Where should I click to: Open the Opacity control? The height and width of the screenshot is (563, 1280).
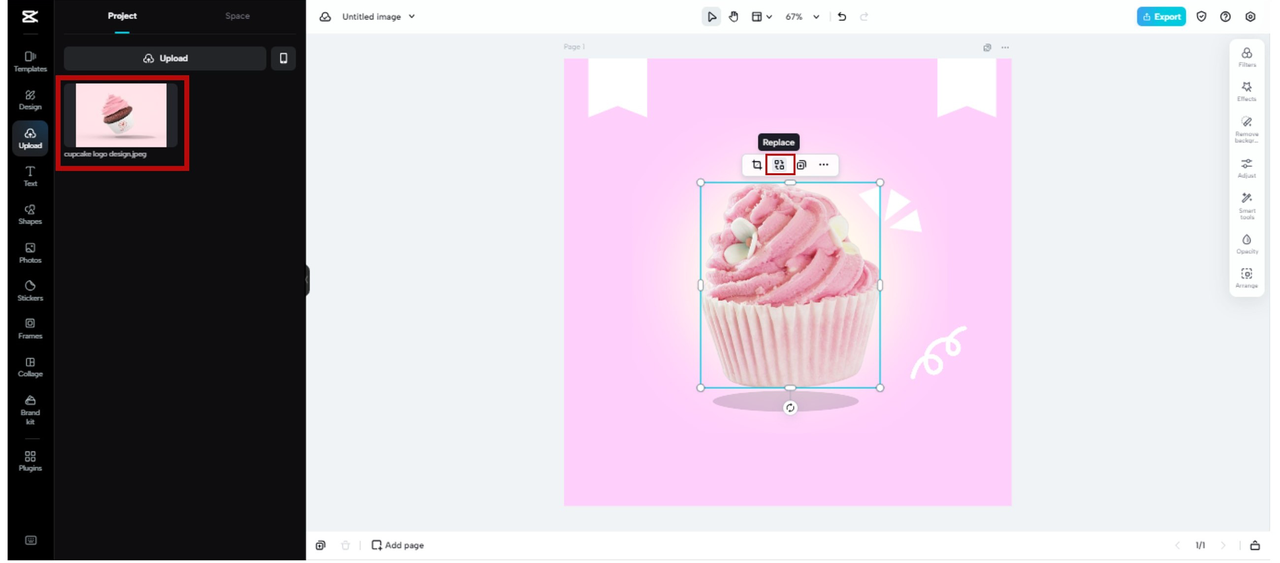coord(1246,244)
